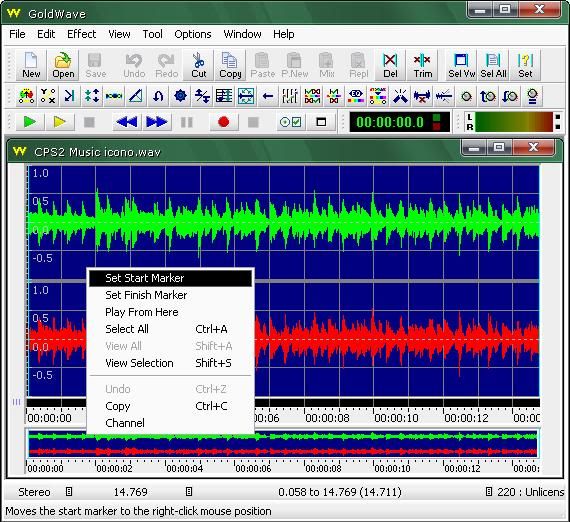The image size is (570, 522).
Task: Open the Effect menu
Action: click(81, 34)
